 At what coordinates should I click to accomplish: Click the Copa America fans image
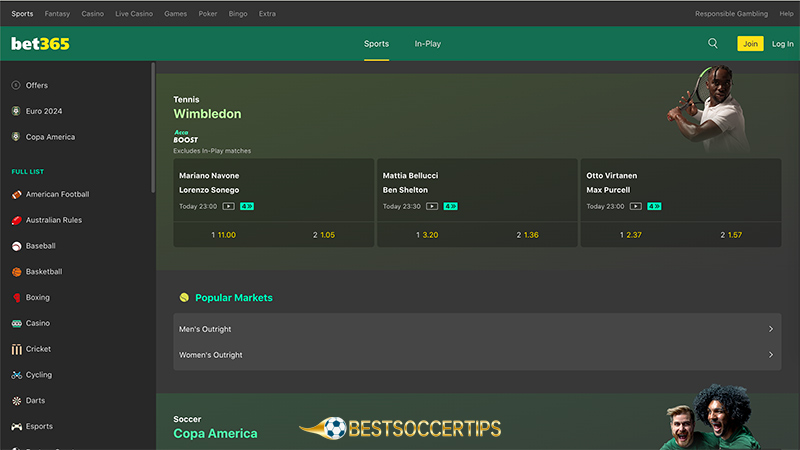(712, 417)
